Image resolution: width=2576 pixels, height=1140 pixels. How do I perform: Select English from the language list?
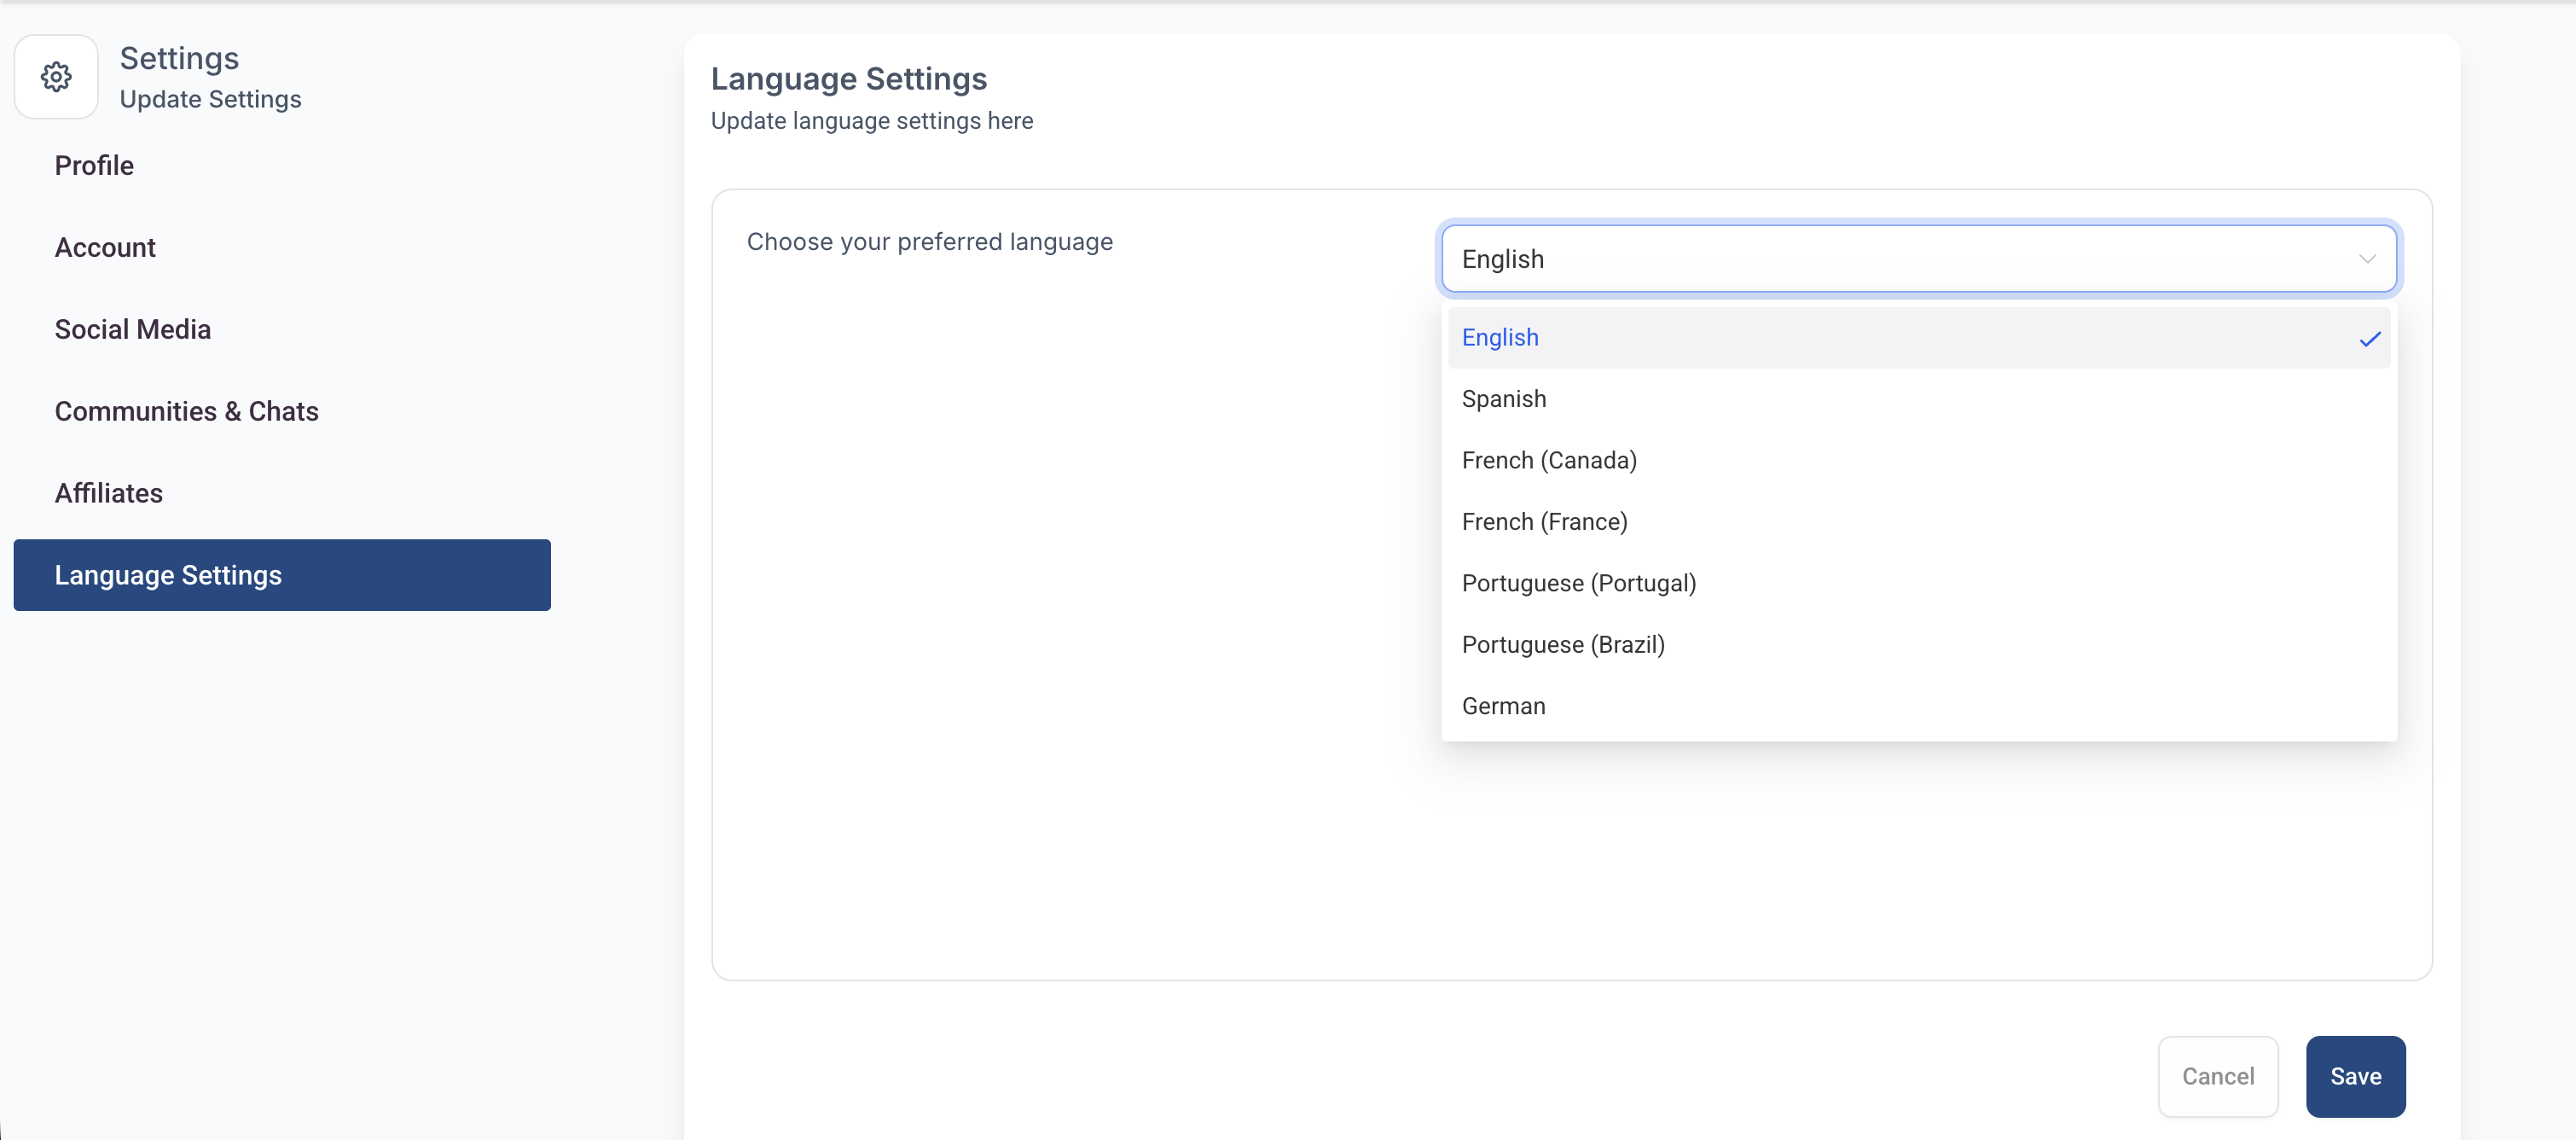pyautogui.click(x=1500, y=338)
